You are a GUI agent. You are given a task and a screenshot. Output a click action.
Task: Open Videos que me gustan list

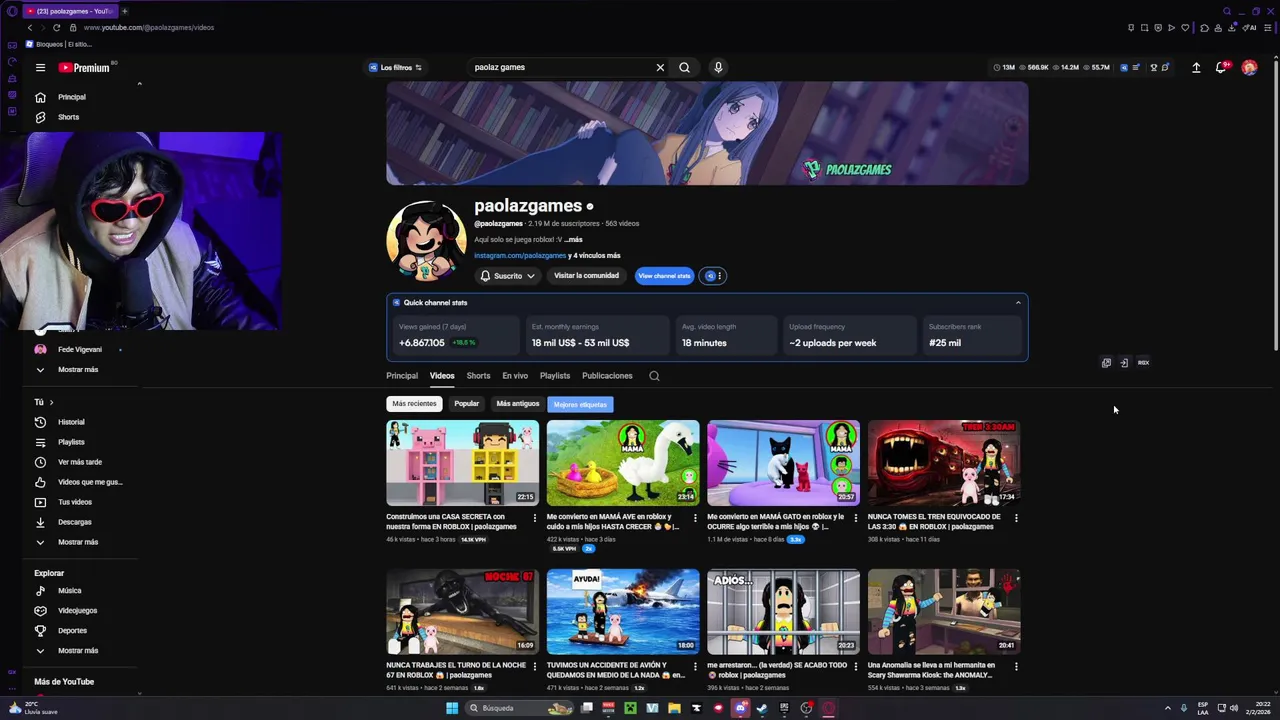(x=90, y=482)
